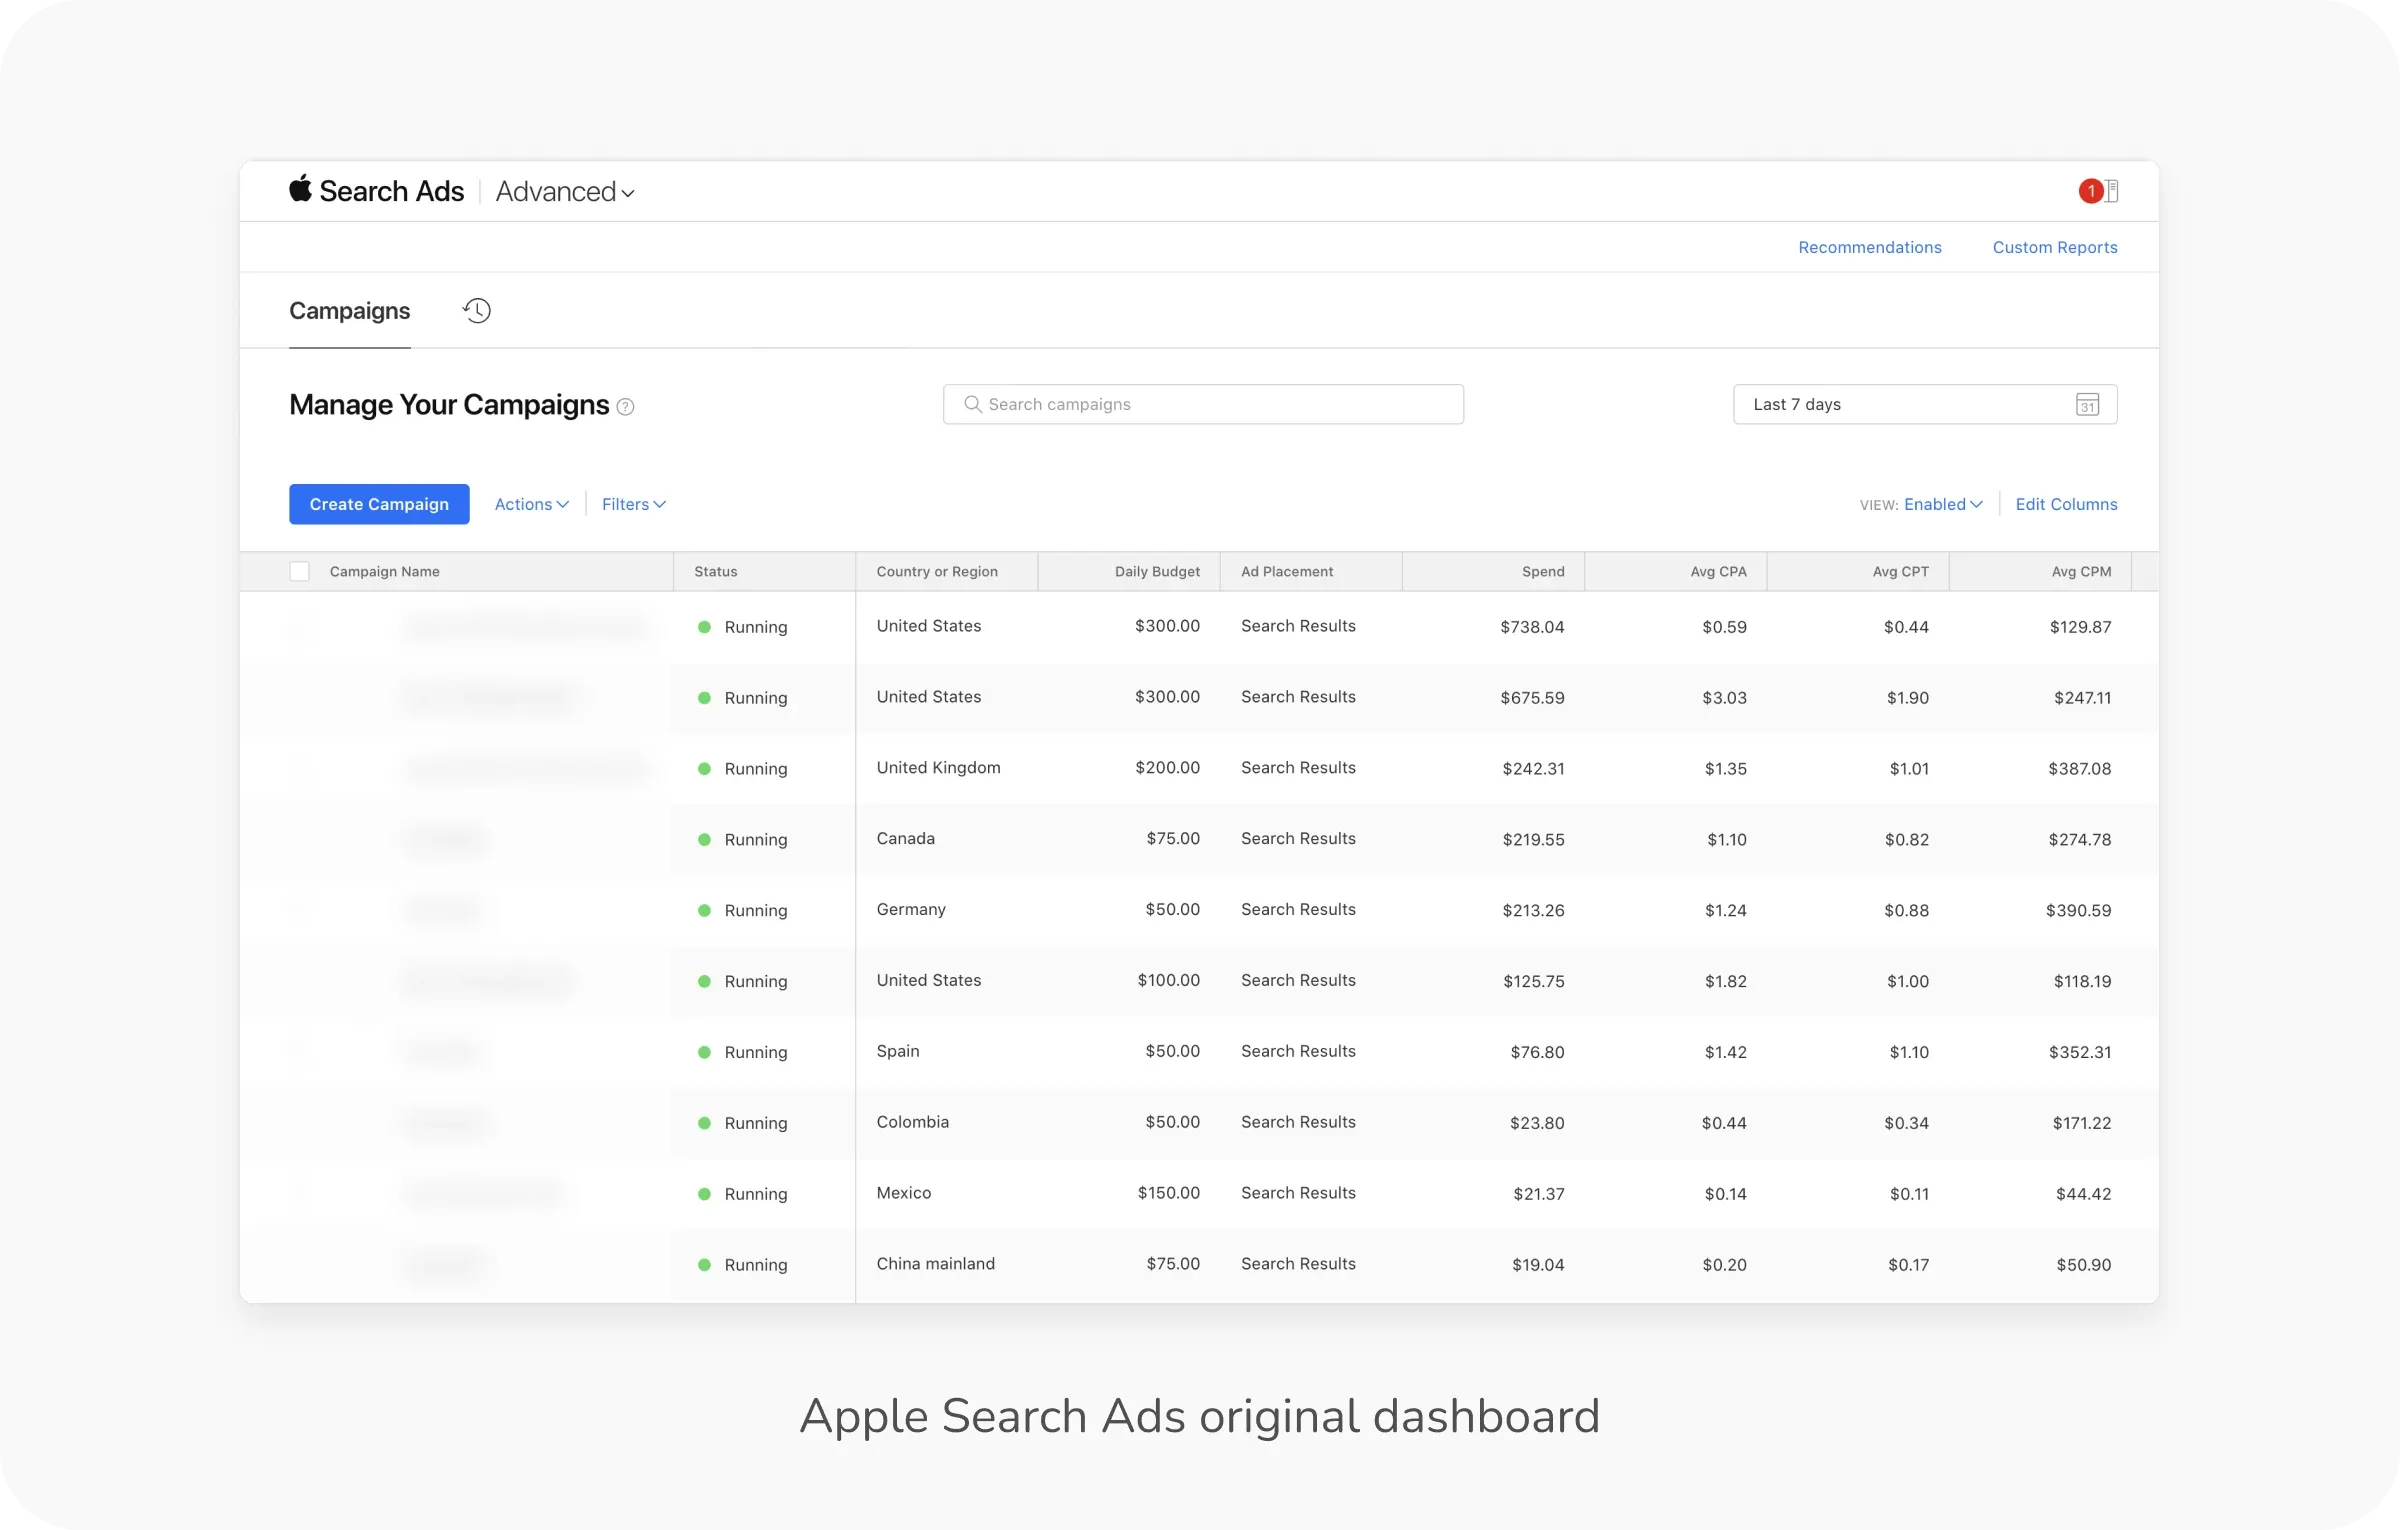Screen dimensions: 2400x1530
Task: Expand the Advanced mode dropdown
Action: pos(565,191)
